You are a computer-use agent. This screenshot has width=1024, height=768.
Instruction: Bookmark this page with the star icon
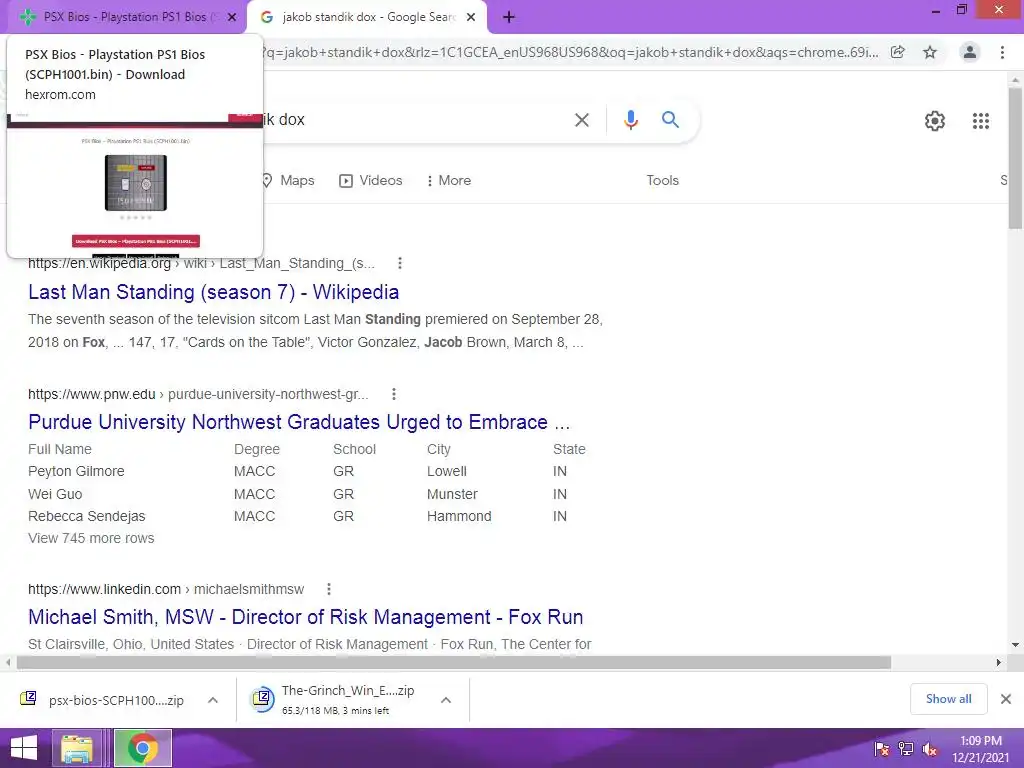point(930,52)
